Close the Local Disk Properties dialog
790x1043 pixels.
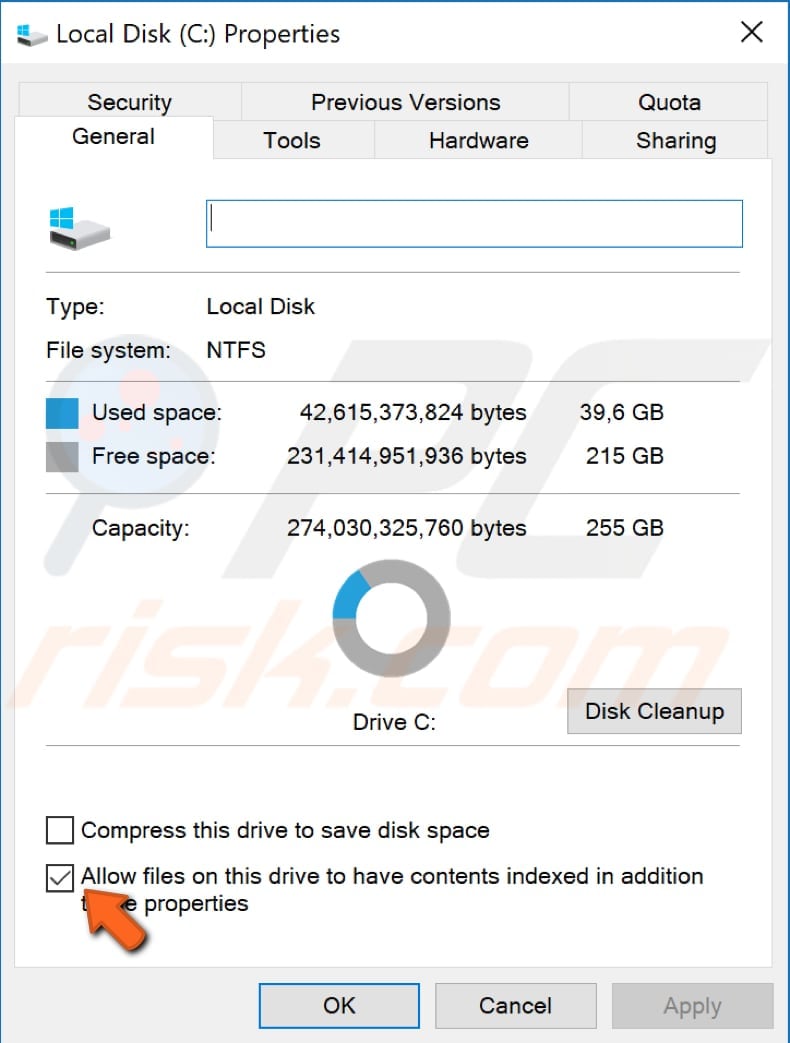751,32
